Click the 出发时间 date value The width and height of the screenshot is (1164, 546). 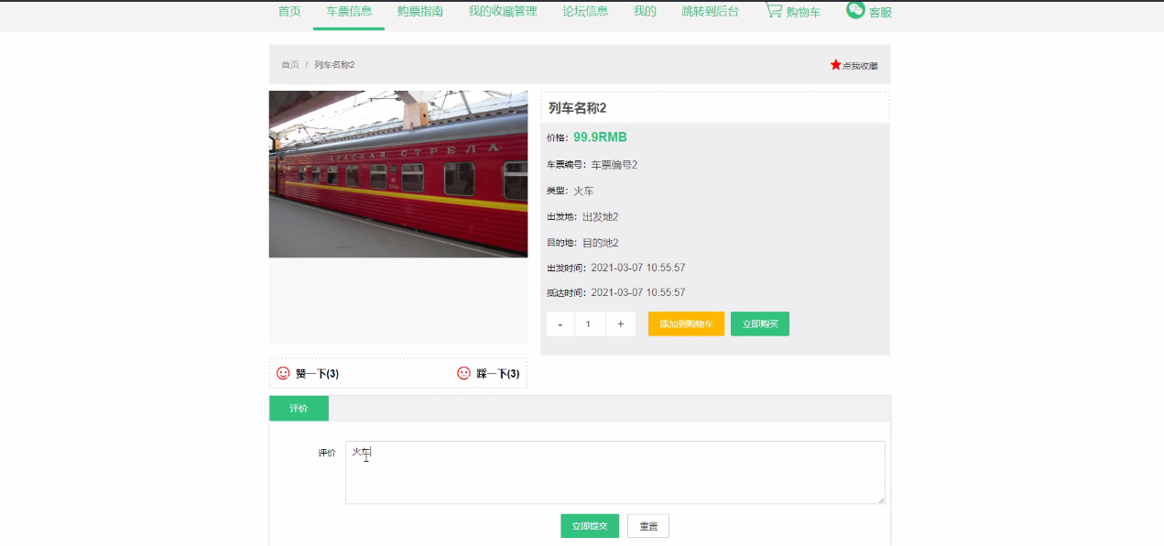click(x=638, y=267)
